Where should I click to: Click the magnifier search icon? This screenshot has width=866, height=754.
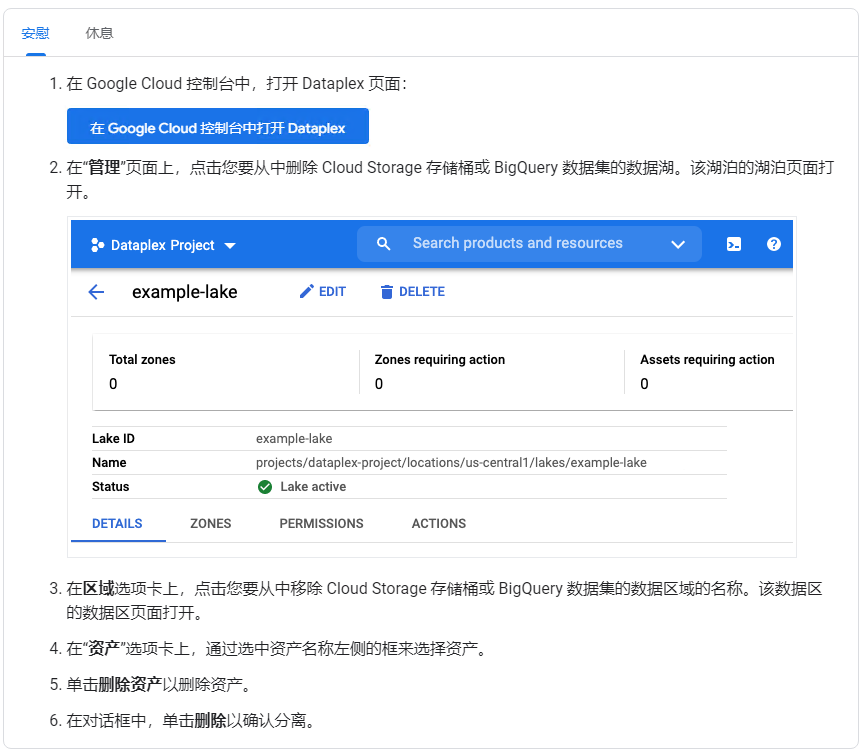tap(384, 244)
